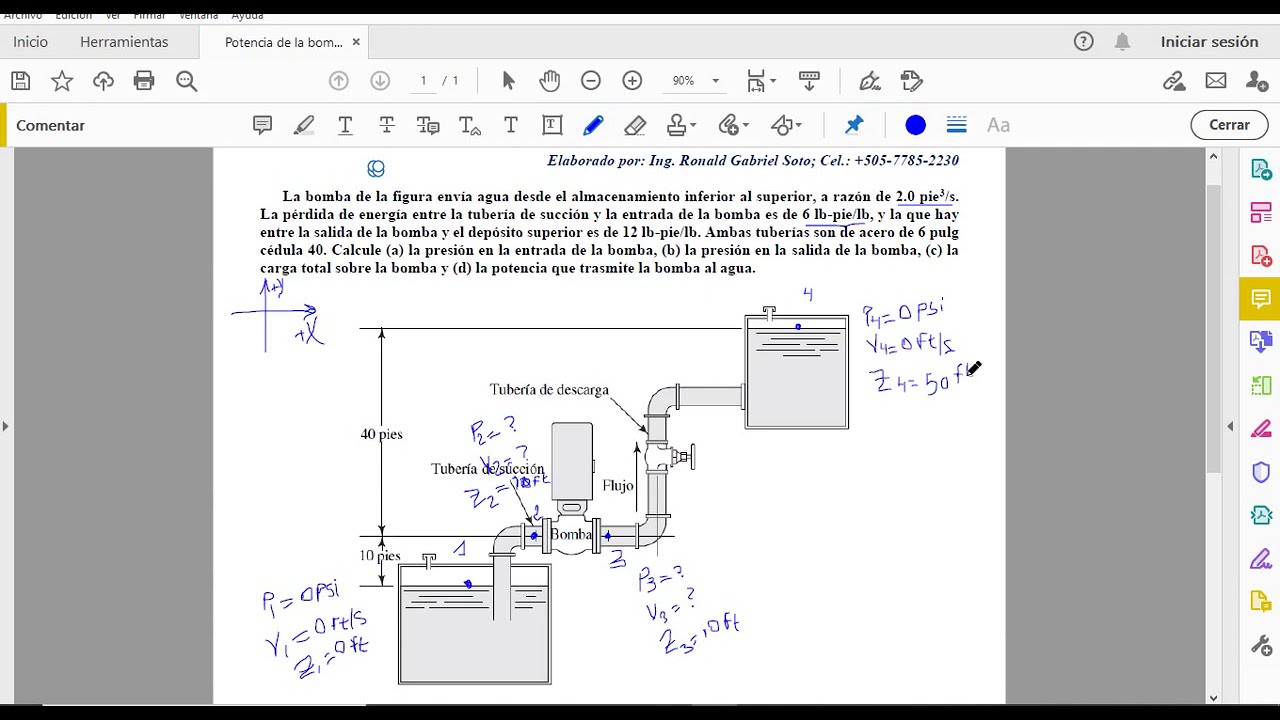
Task: Close the Potencia de la bom... tab
Action: click(x=356, y=42)
